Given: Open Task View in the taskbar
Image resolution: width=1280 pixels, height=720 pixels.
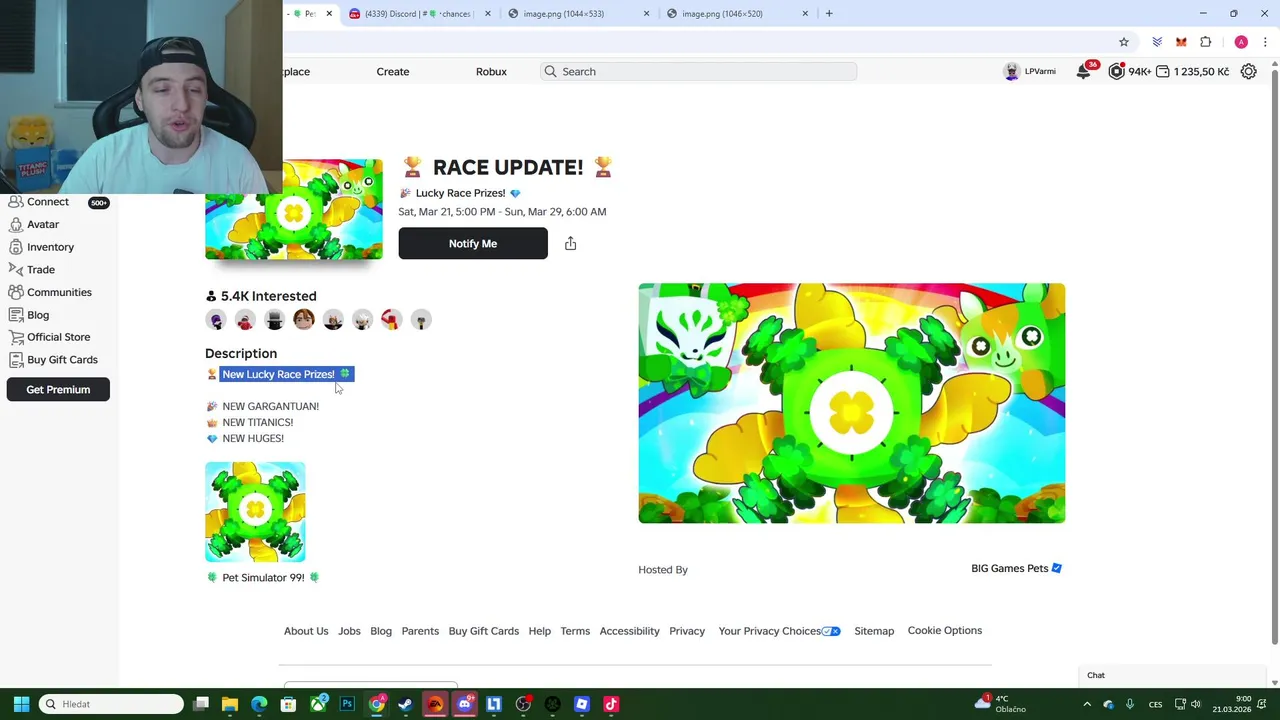Looking at the screenshot, I should (201, 704).
